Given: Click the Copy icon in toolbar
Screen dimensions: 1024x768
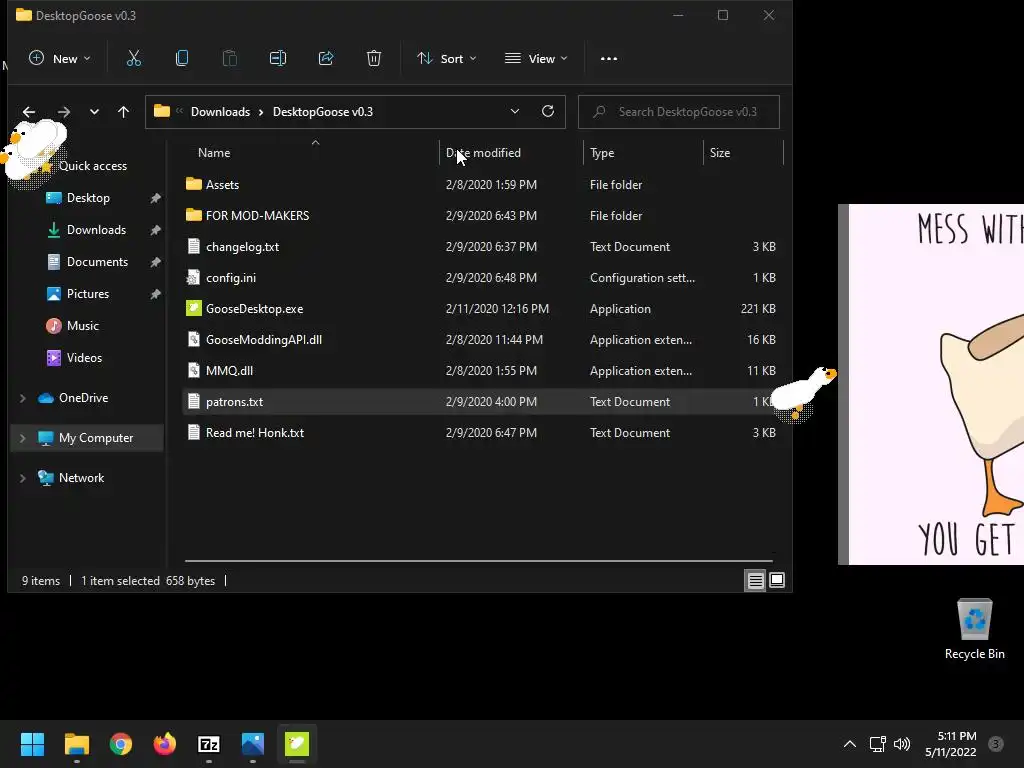Looking at the screenshot, I should coord(182,59).
